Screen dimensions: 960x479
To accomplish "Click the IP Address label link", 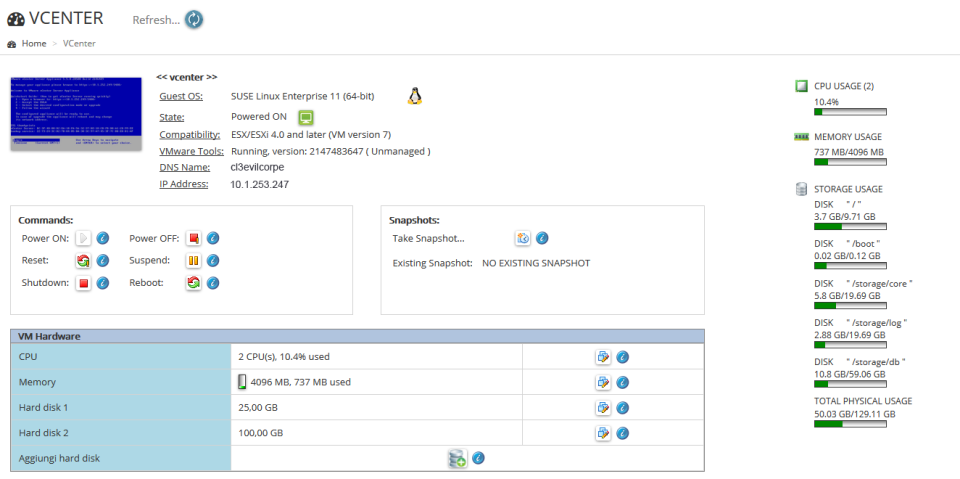I will point(184,184).
